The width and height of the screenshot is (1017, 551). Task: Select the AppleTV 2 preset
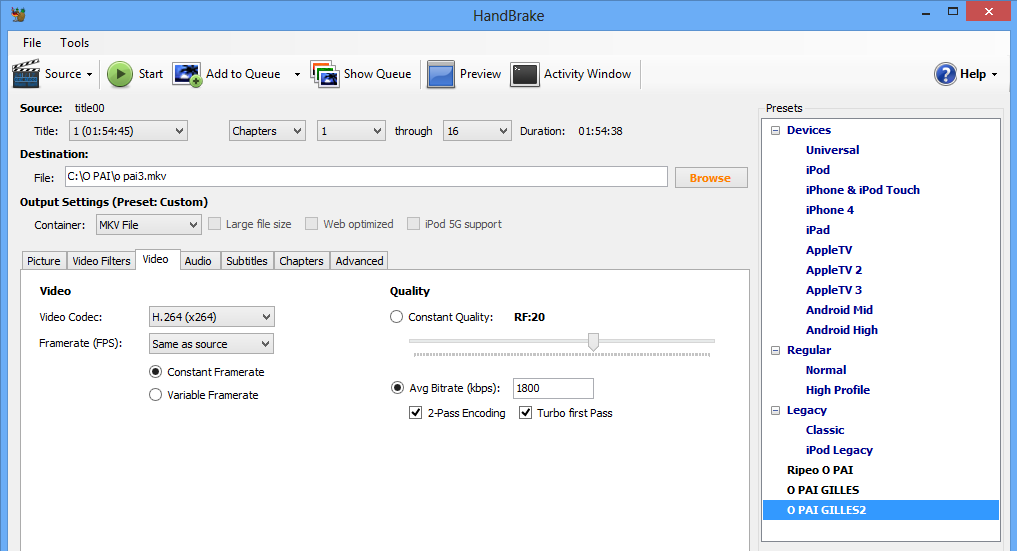tap(833, 270)
